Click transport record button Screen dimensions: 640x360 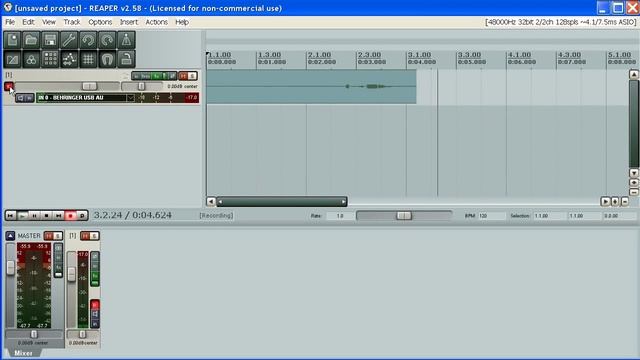[x=71, y=216]
